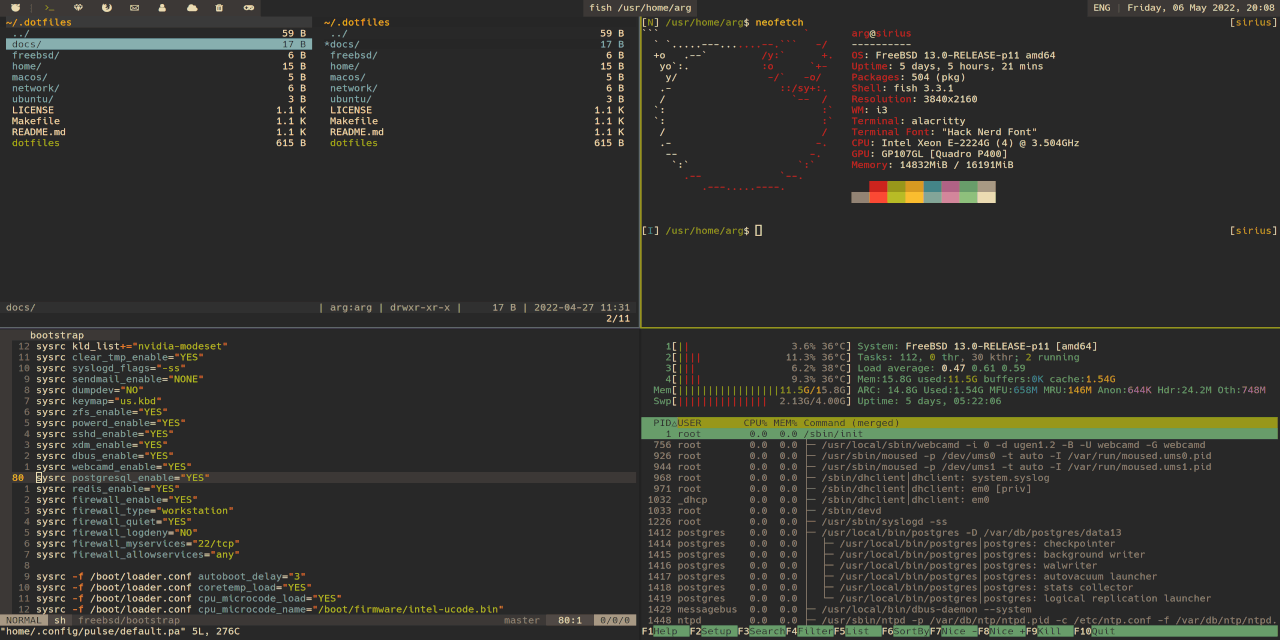
Task: Open the Firefox workspace icon
Action: coord(106,8)
